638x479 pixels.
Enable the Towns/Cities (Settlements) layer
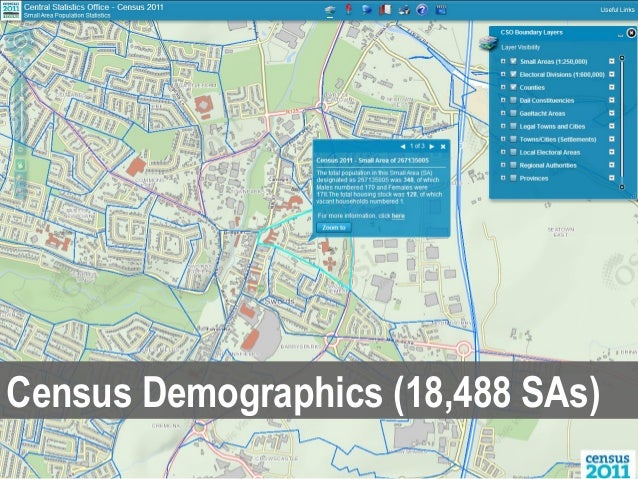click(513, 139)
